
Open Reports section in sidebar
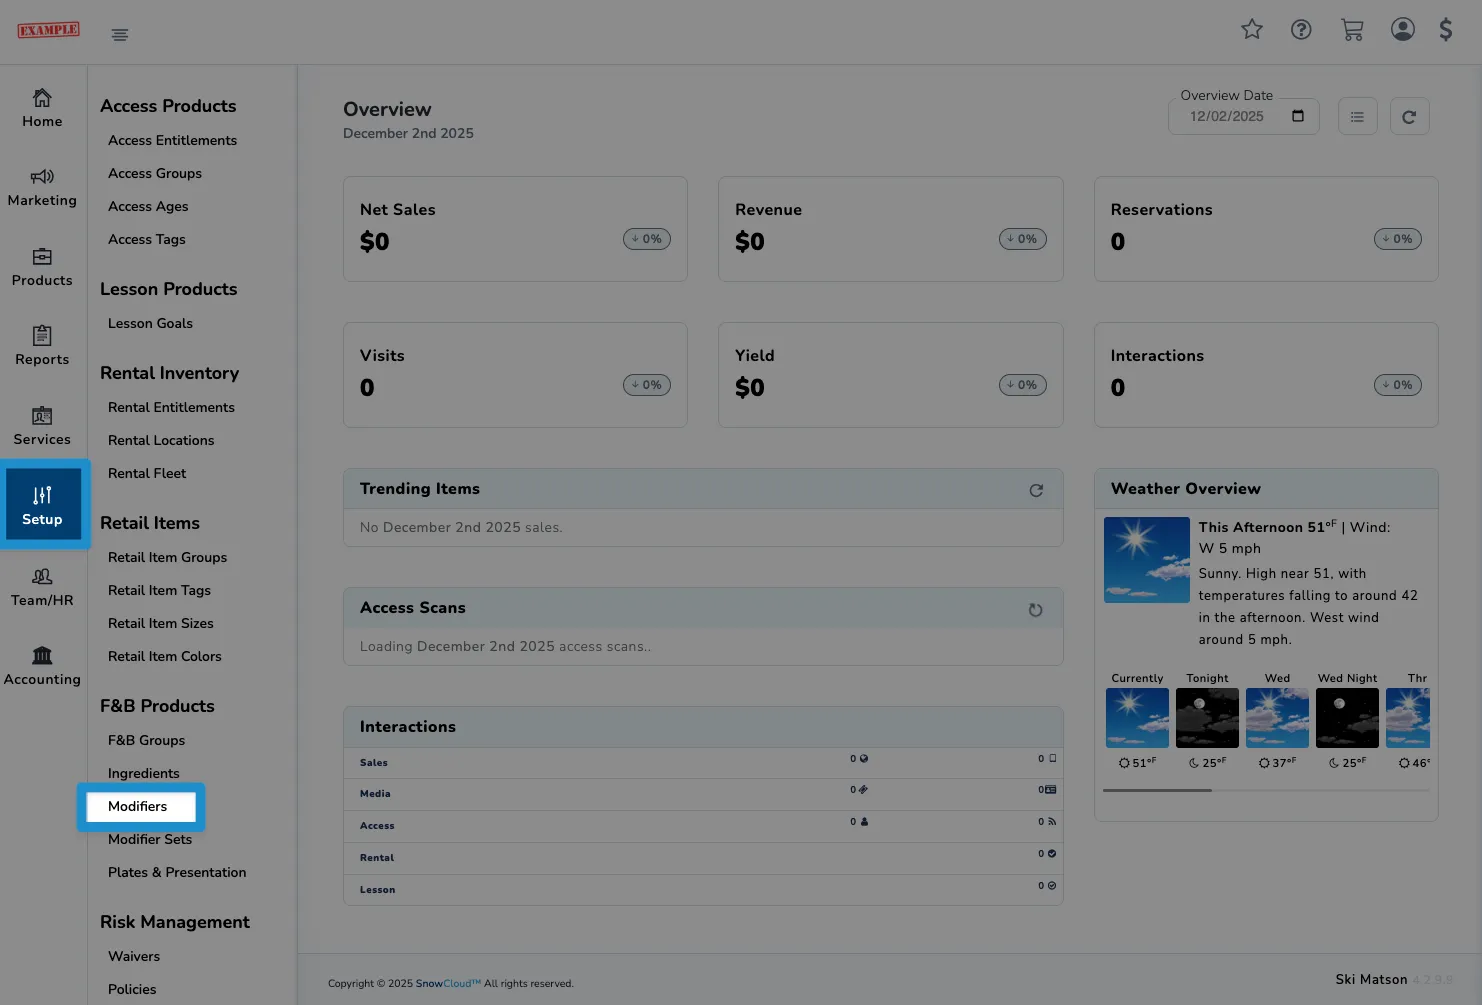[42, 347]
